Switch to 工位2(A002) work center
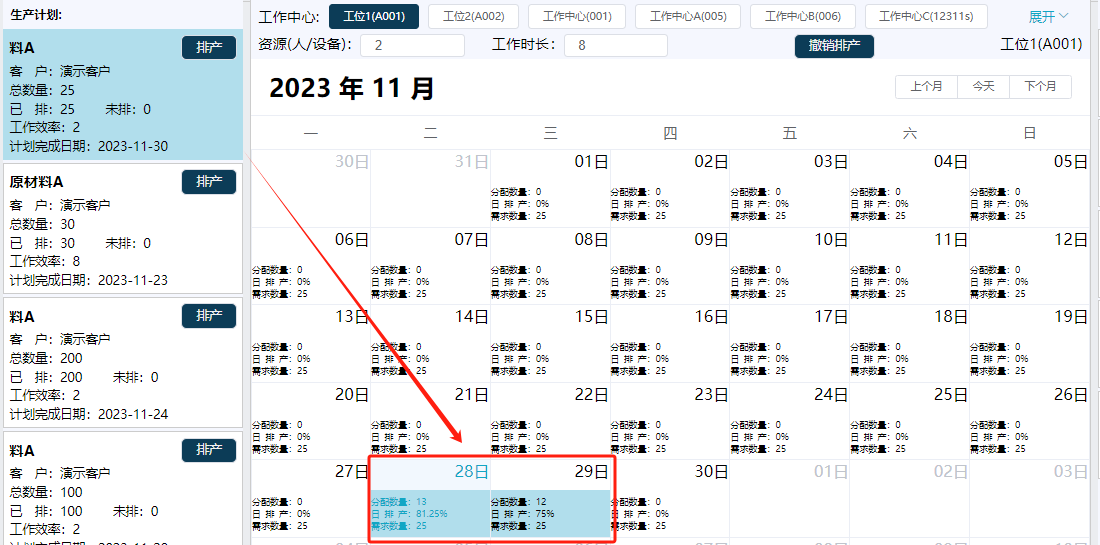Image resolution: width=1100 pixels, height=545 pixels. [473, 16]
